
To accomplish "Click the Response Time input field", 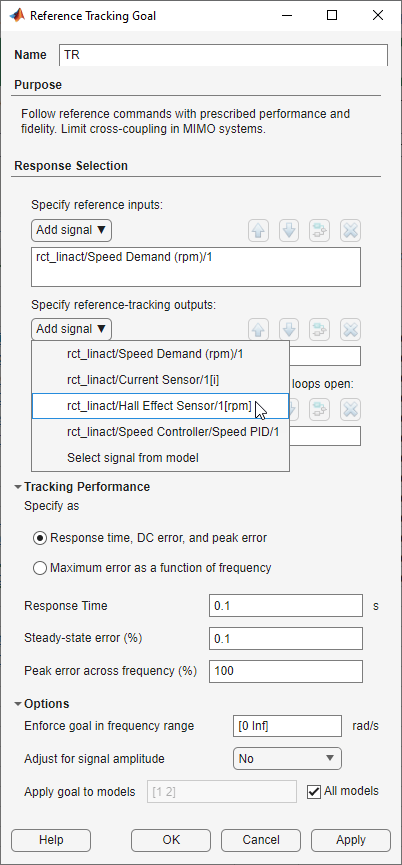I will click(286, 606).
